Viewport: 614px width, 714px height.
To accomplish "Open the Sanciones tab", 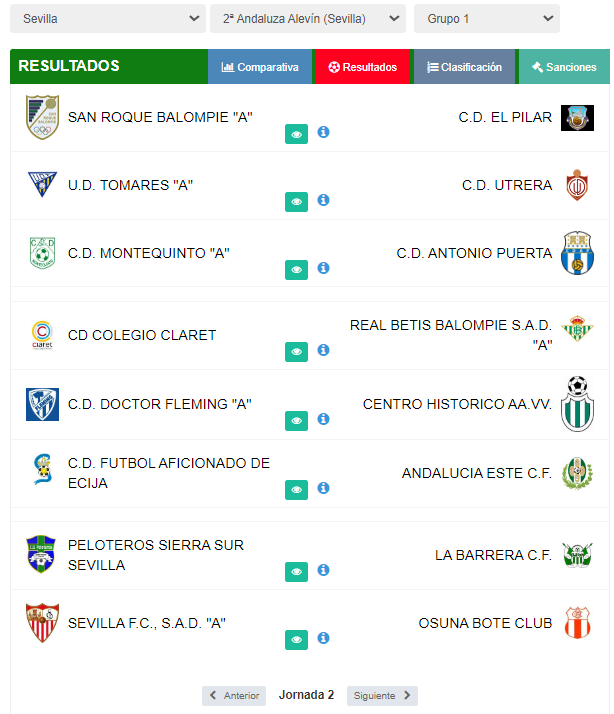I will pyautogui.click(x=564, y=67).
